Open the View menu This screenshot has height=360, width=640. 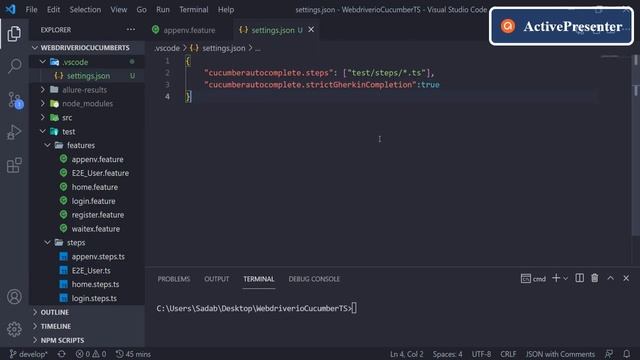(118, 9)
